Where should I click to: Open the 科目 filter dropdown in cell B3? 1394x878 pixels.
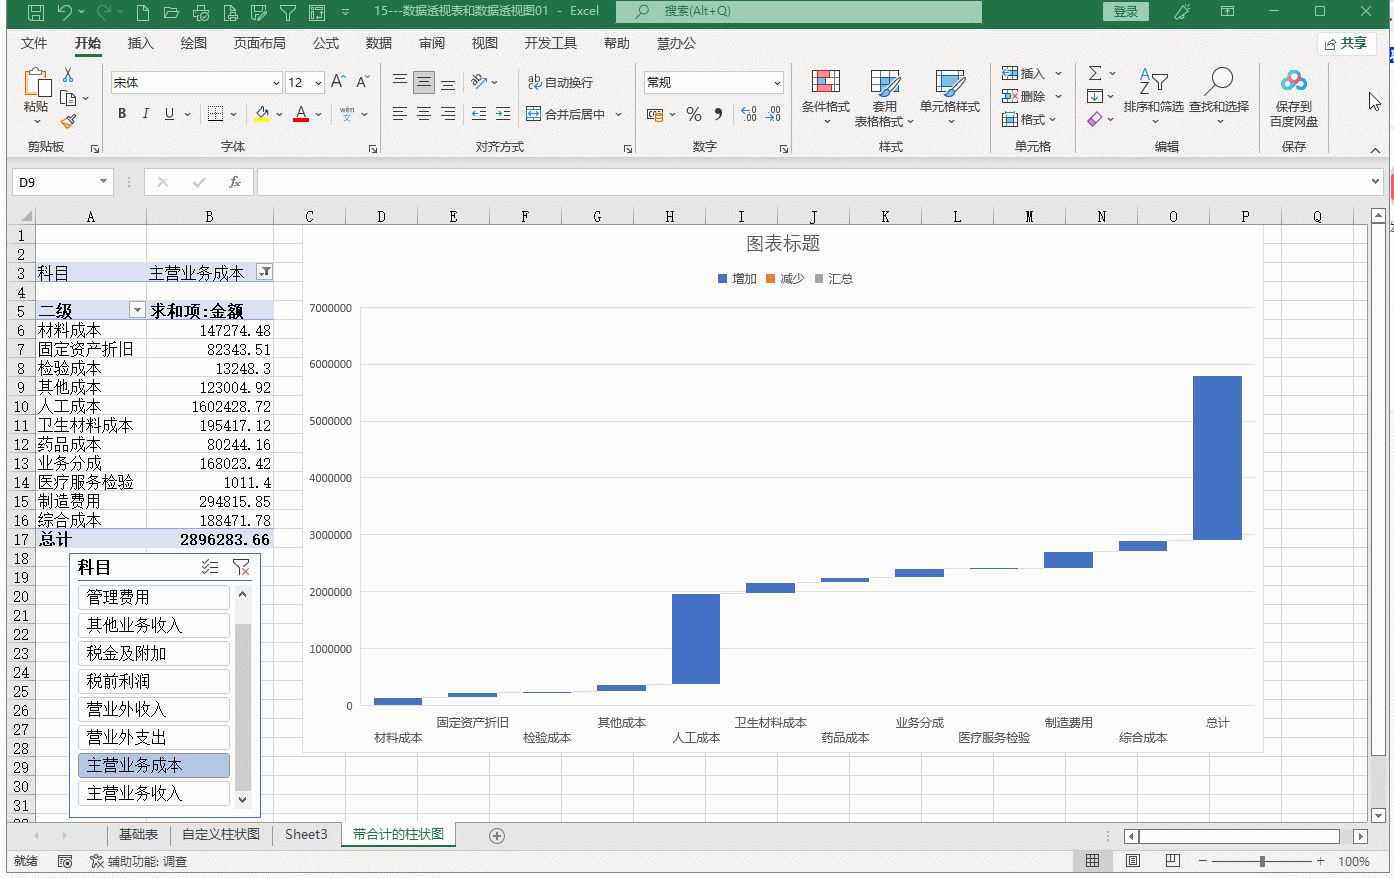point(264,272)
